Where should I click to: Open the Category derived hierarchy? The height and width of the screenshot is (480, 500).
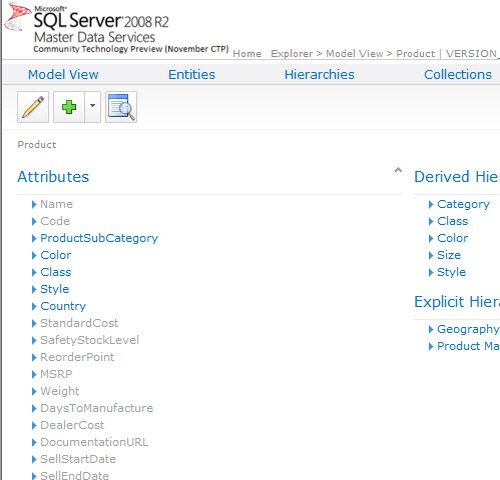pyautogui.click(x=463, y=204)
